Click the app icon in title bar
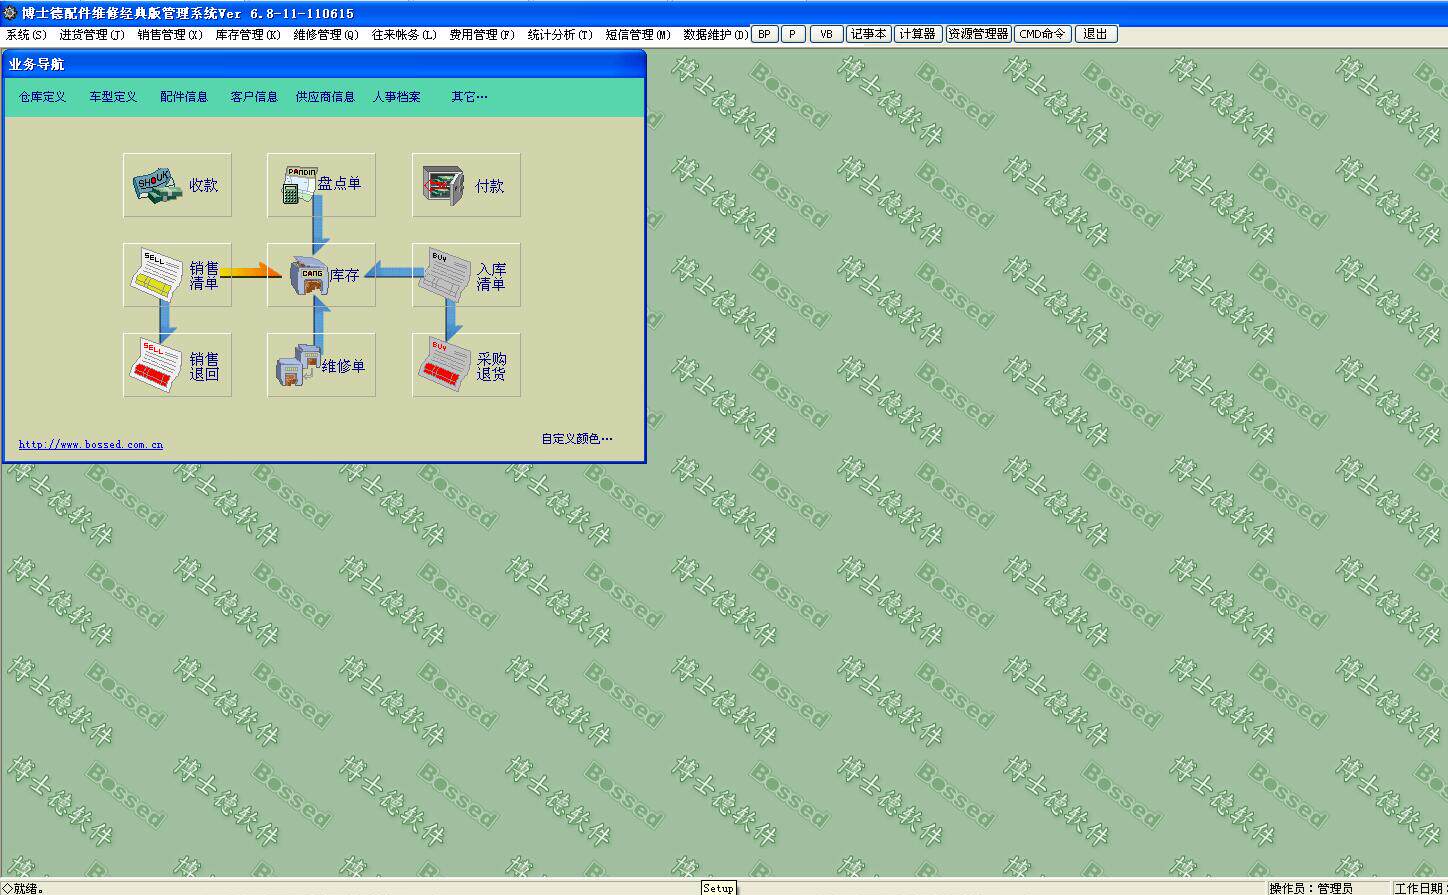Image resolution: width=1448 pixels, height=895 pixels. (x=10, y=13)
